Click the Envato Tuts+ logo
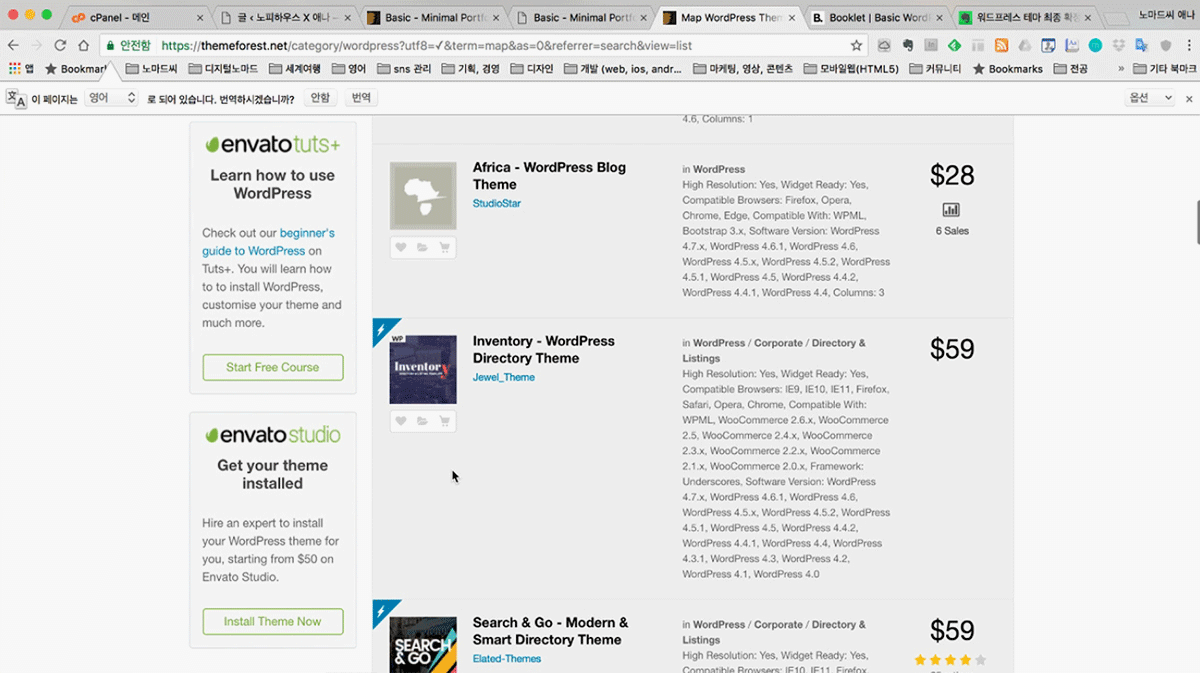The height and width of the screenshot is (673, 1200). (272, 145)
